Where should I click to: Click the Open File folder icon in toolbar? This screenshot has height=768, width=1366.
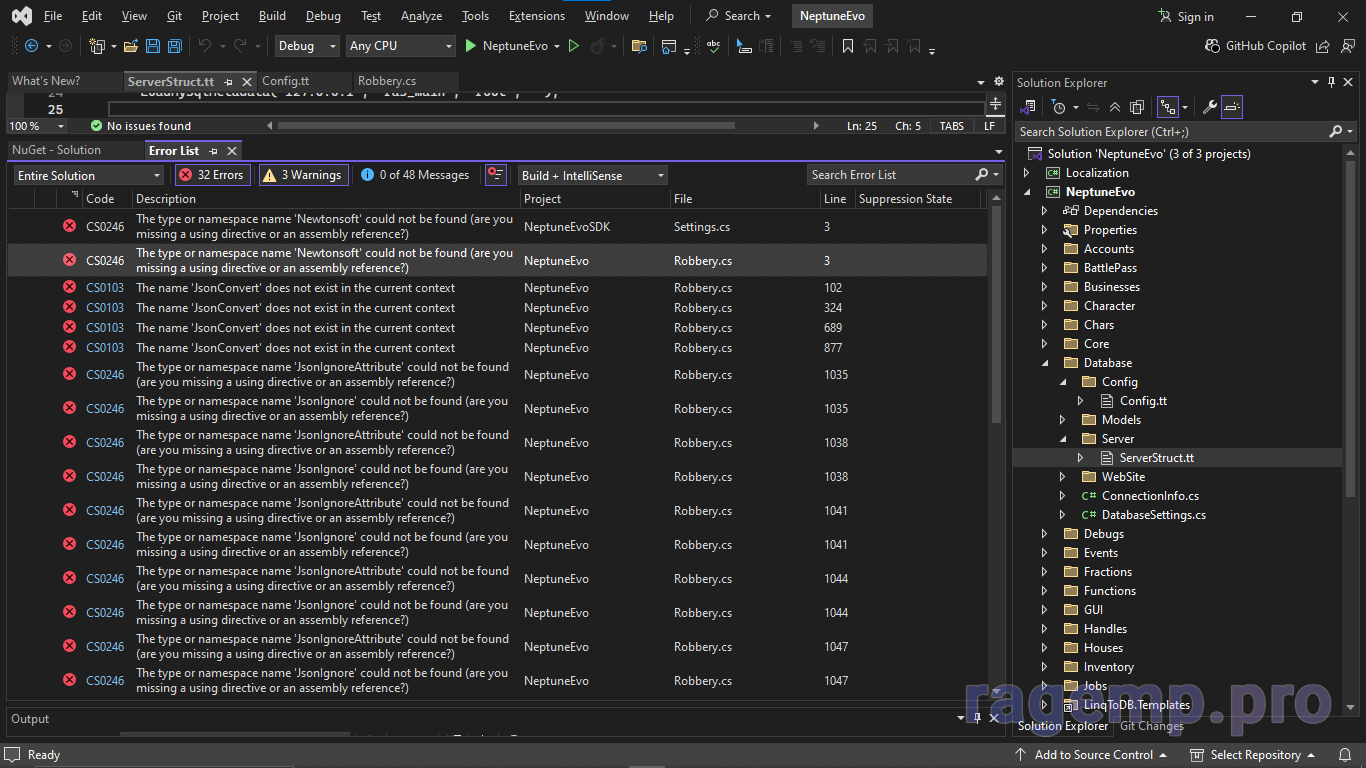pyautogui.click(x=130, y=46)
